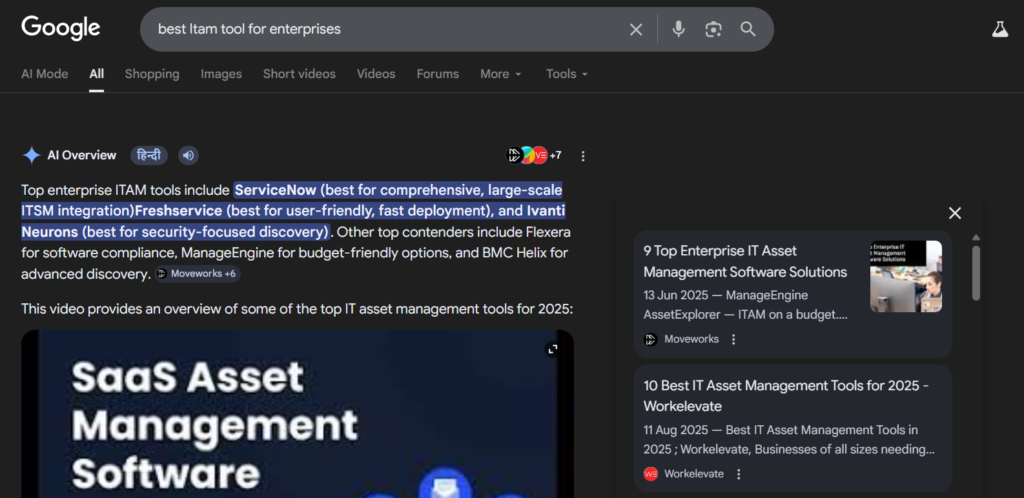
Task: Expand the video to fullscreen
Action: (x=551, y=349)
